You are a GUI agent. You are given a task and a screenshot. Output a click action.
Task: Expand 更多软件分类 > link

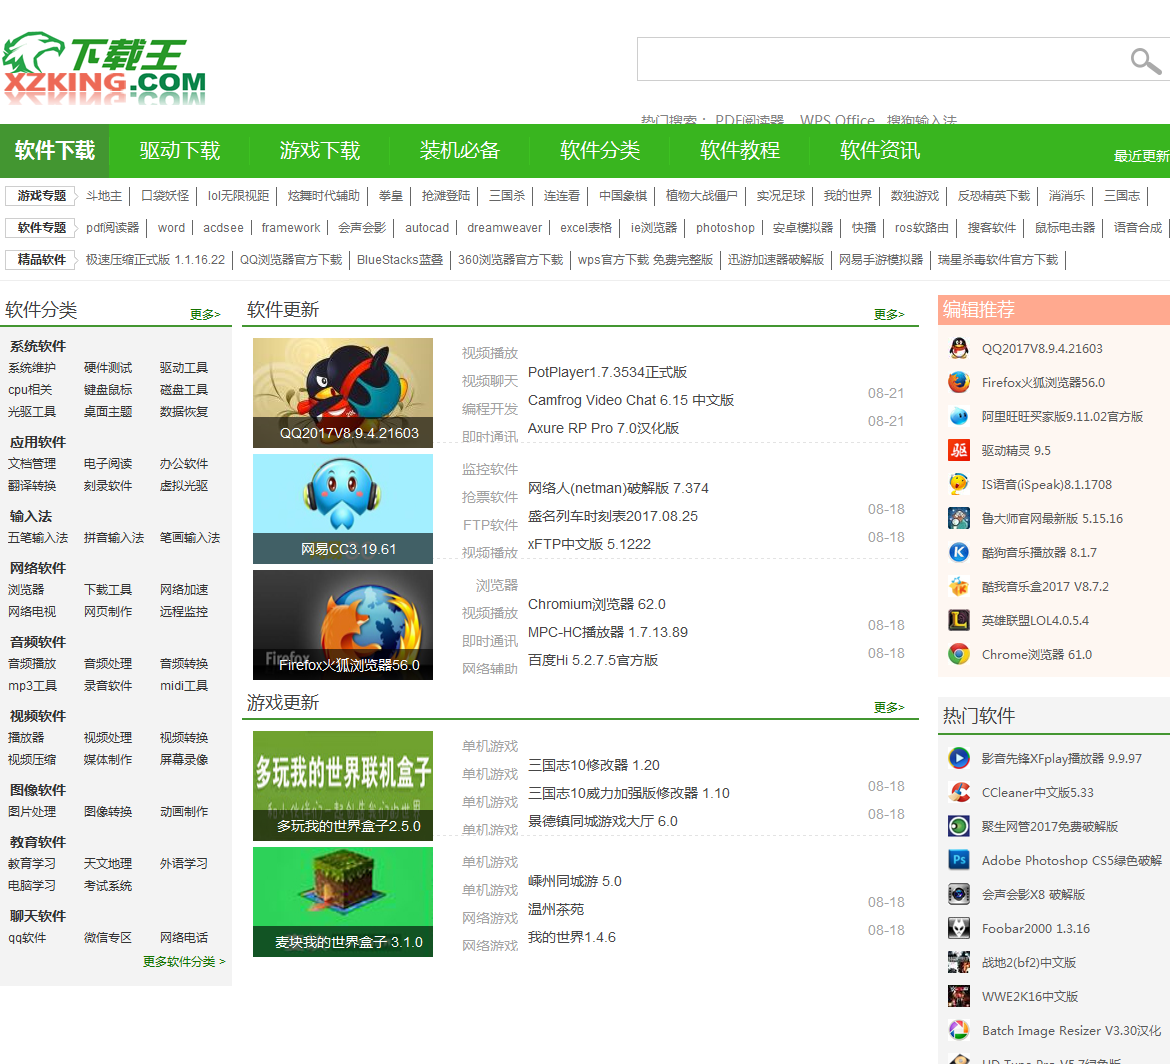coord(184,961)
